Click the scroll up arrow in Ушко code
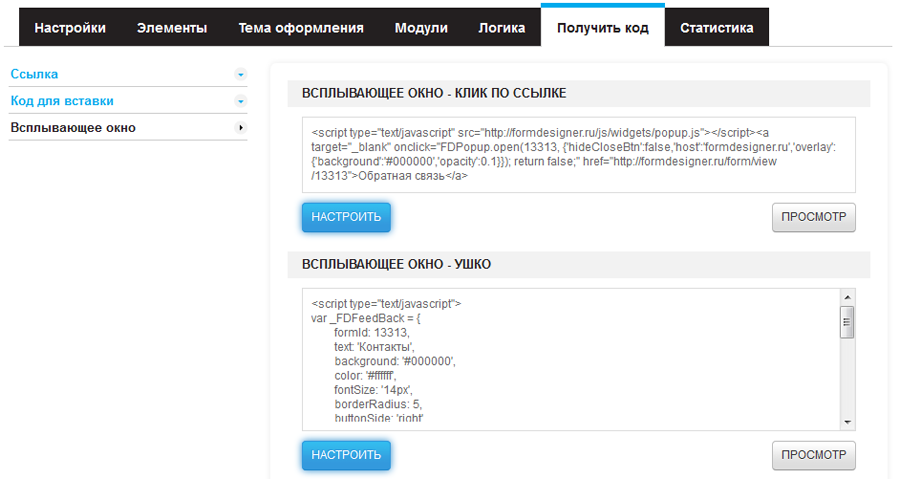Image resolution: width=900 pixels, height=479 pixels. click(x=847, y=298)
